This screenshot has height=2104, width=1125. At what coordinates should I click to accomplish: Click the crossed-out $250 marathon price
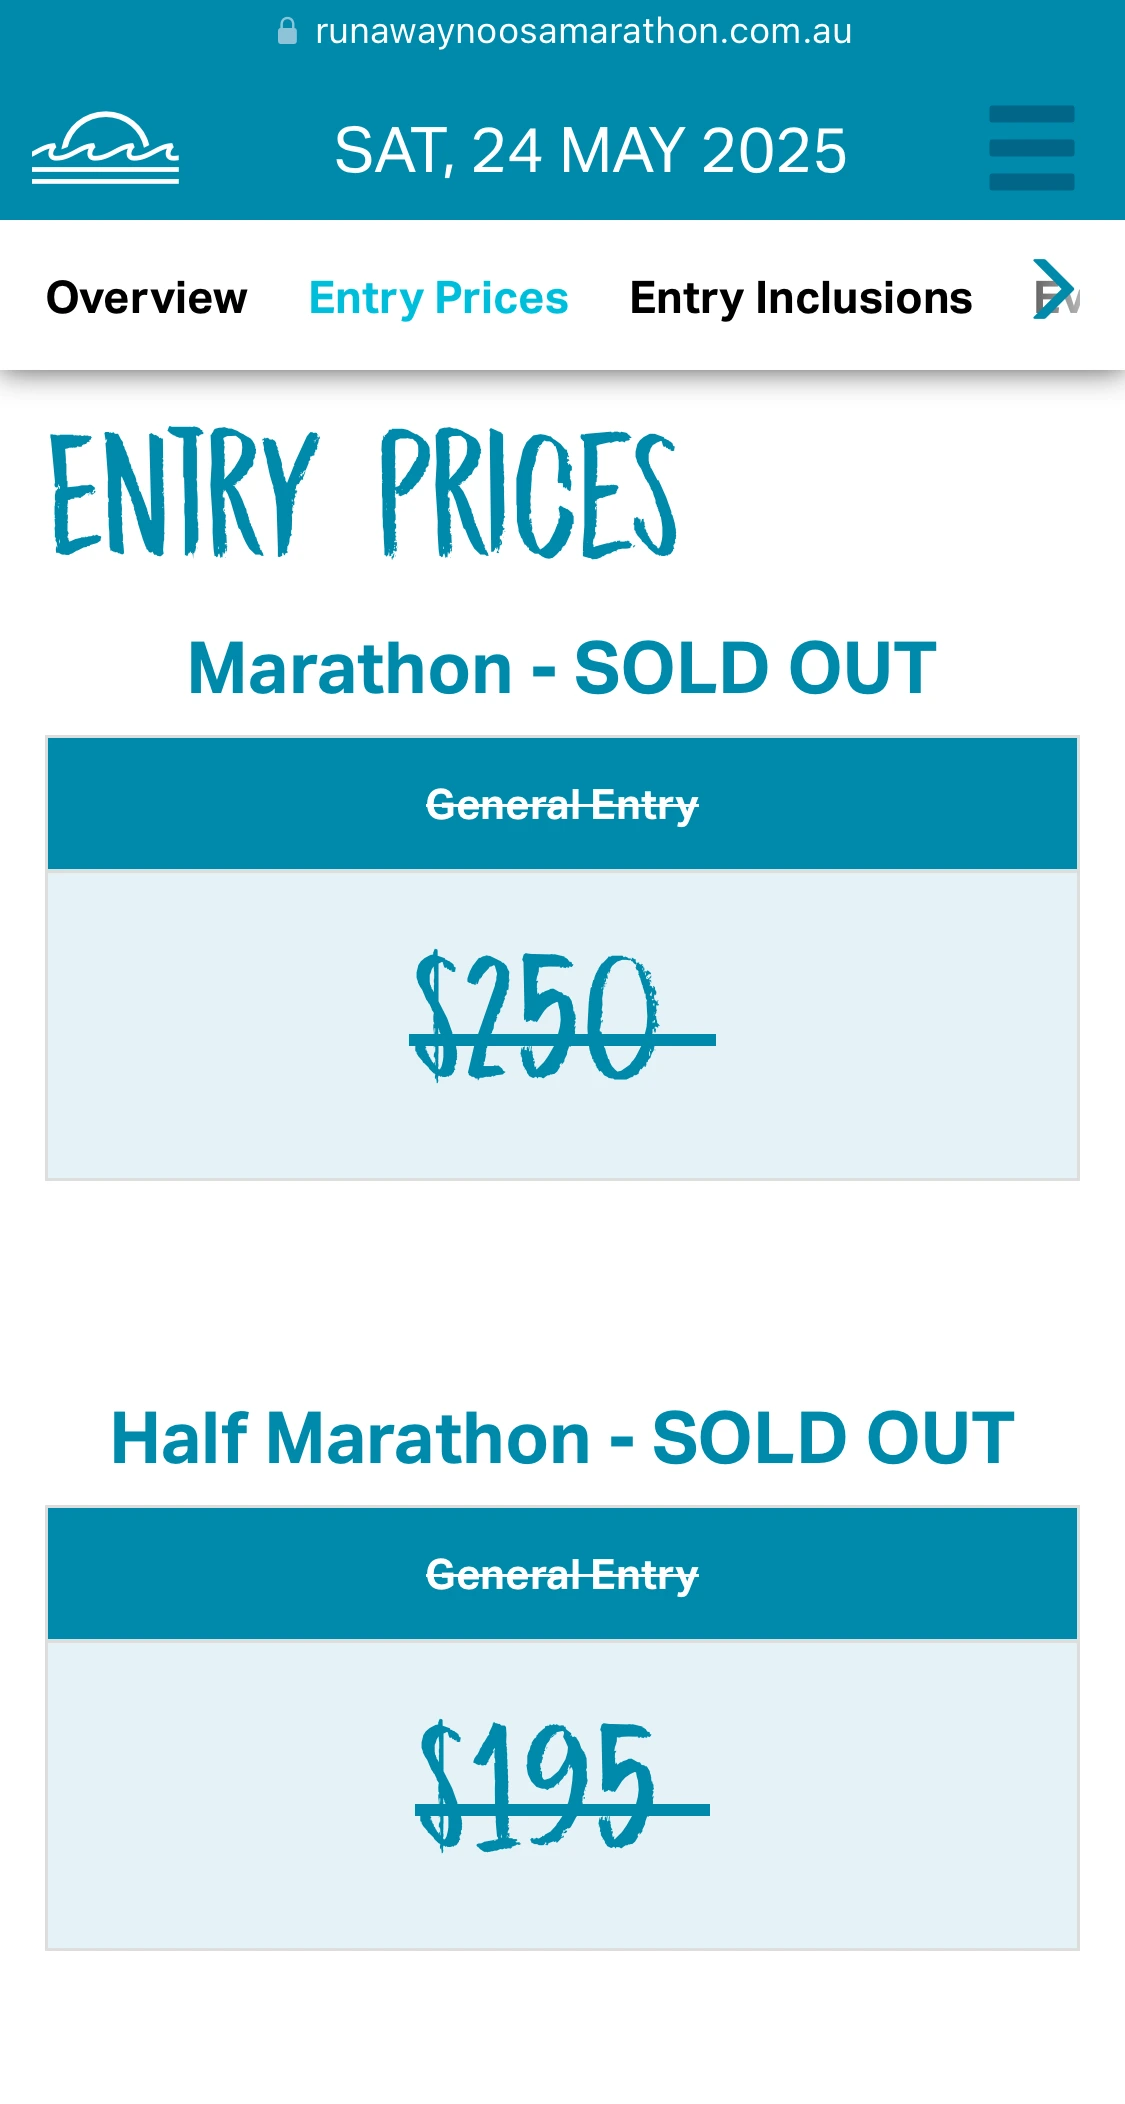pos(562,1017)
